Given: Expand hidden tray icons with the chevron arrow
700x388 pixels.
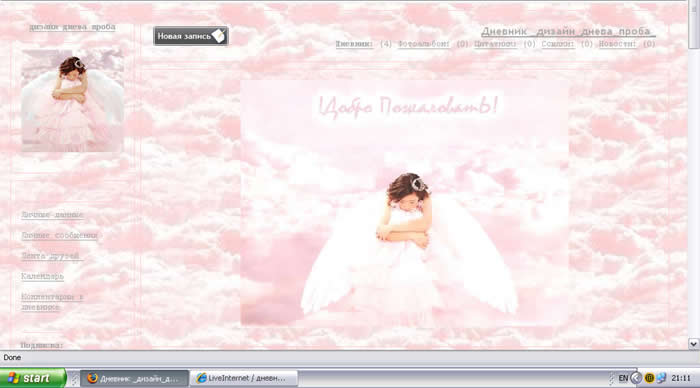Looking at the screenshot, I should [636, 378].
